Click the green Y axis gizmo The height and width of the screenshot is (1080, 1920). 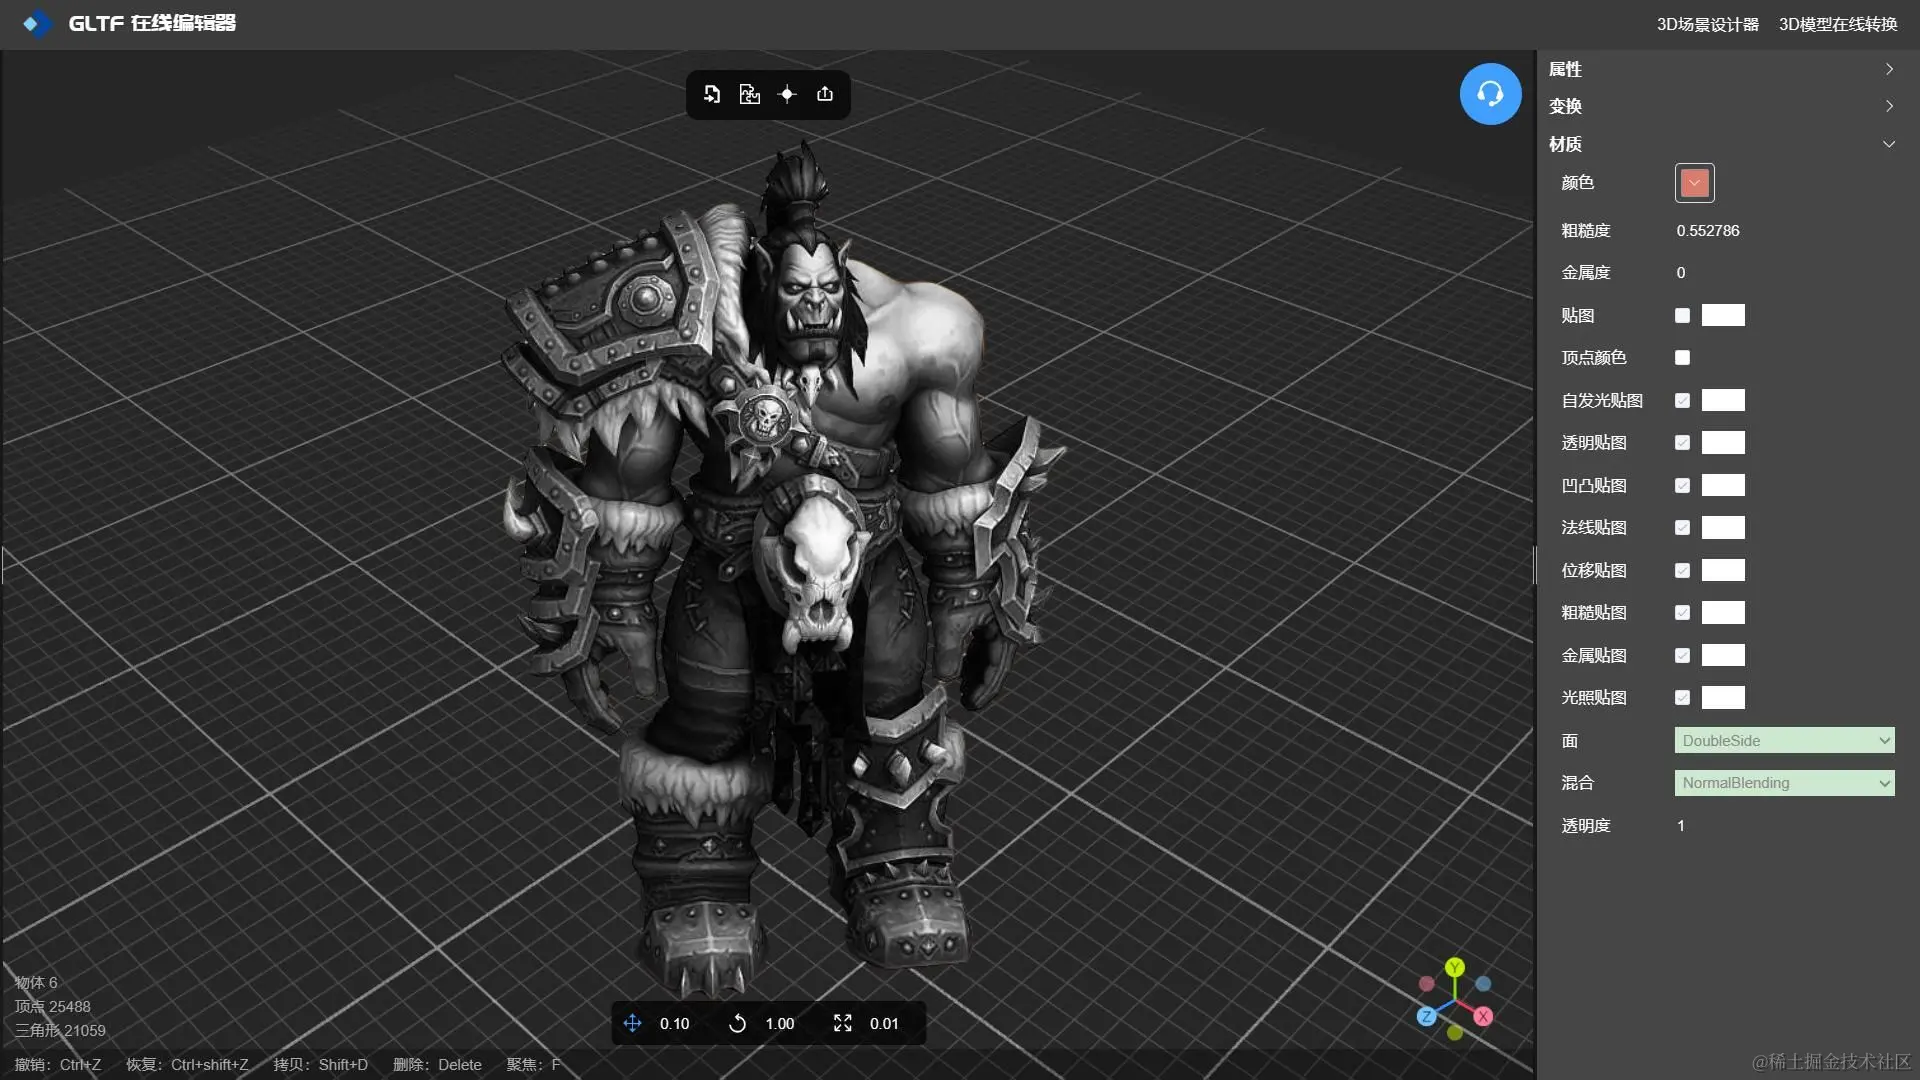click(x=1455, y=967)
